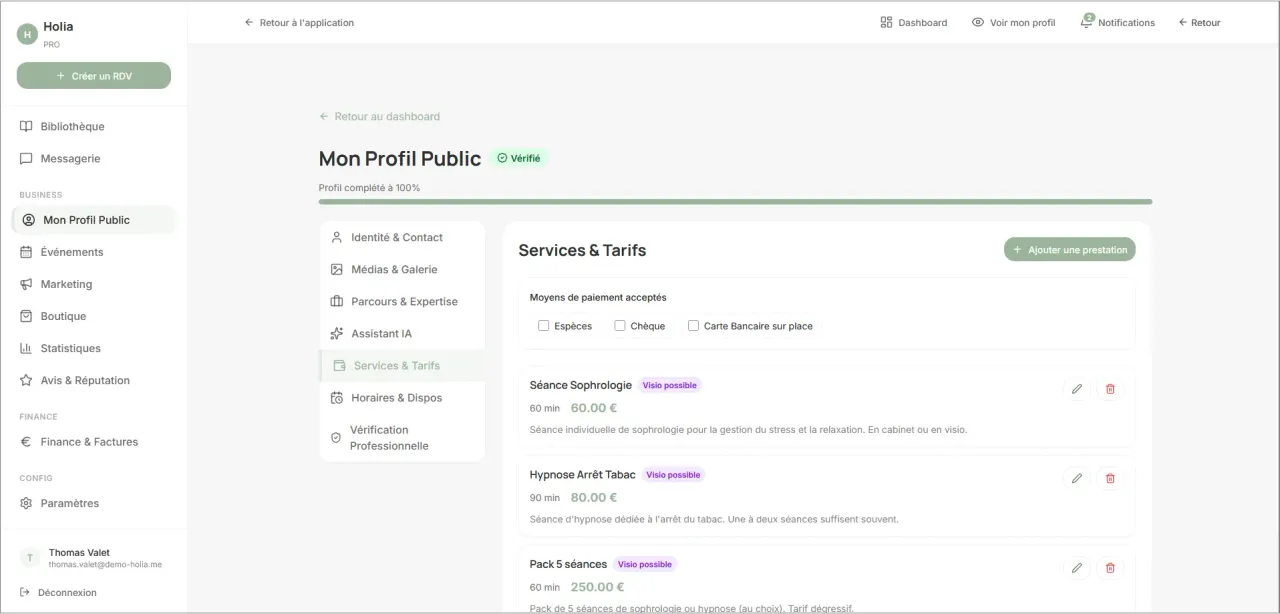This screenshot has height=614, width=1280.
Task: Open the Vérification Professionnelle section
Action: click(x=402, y=438)
